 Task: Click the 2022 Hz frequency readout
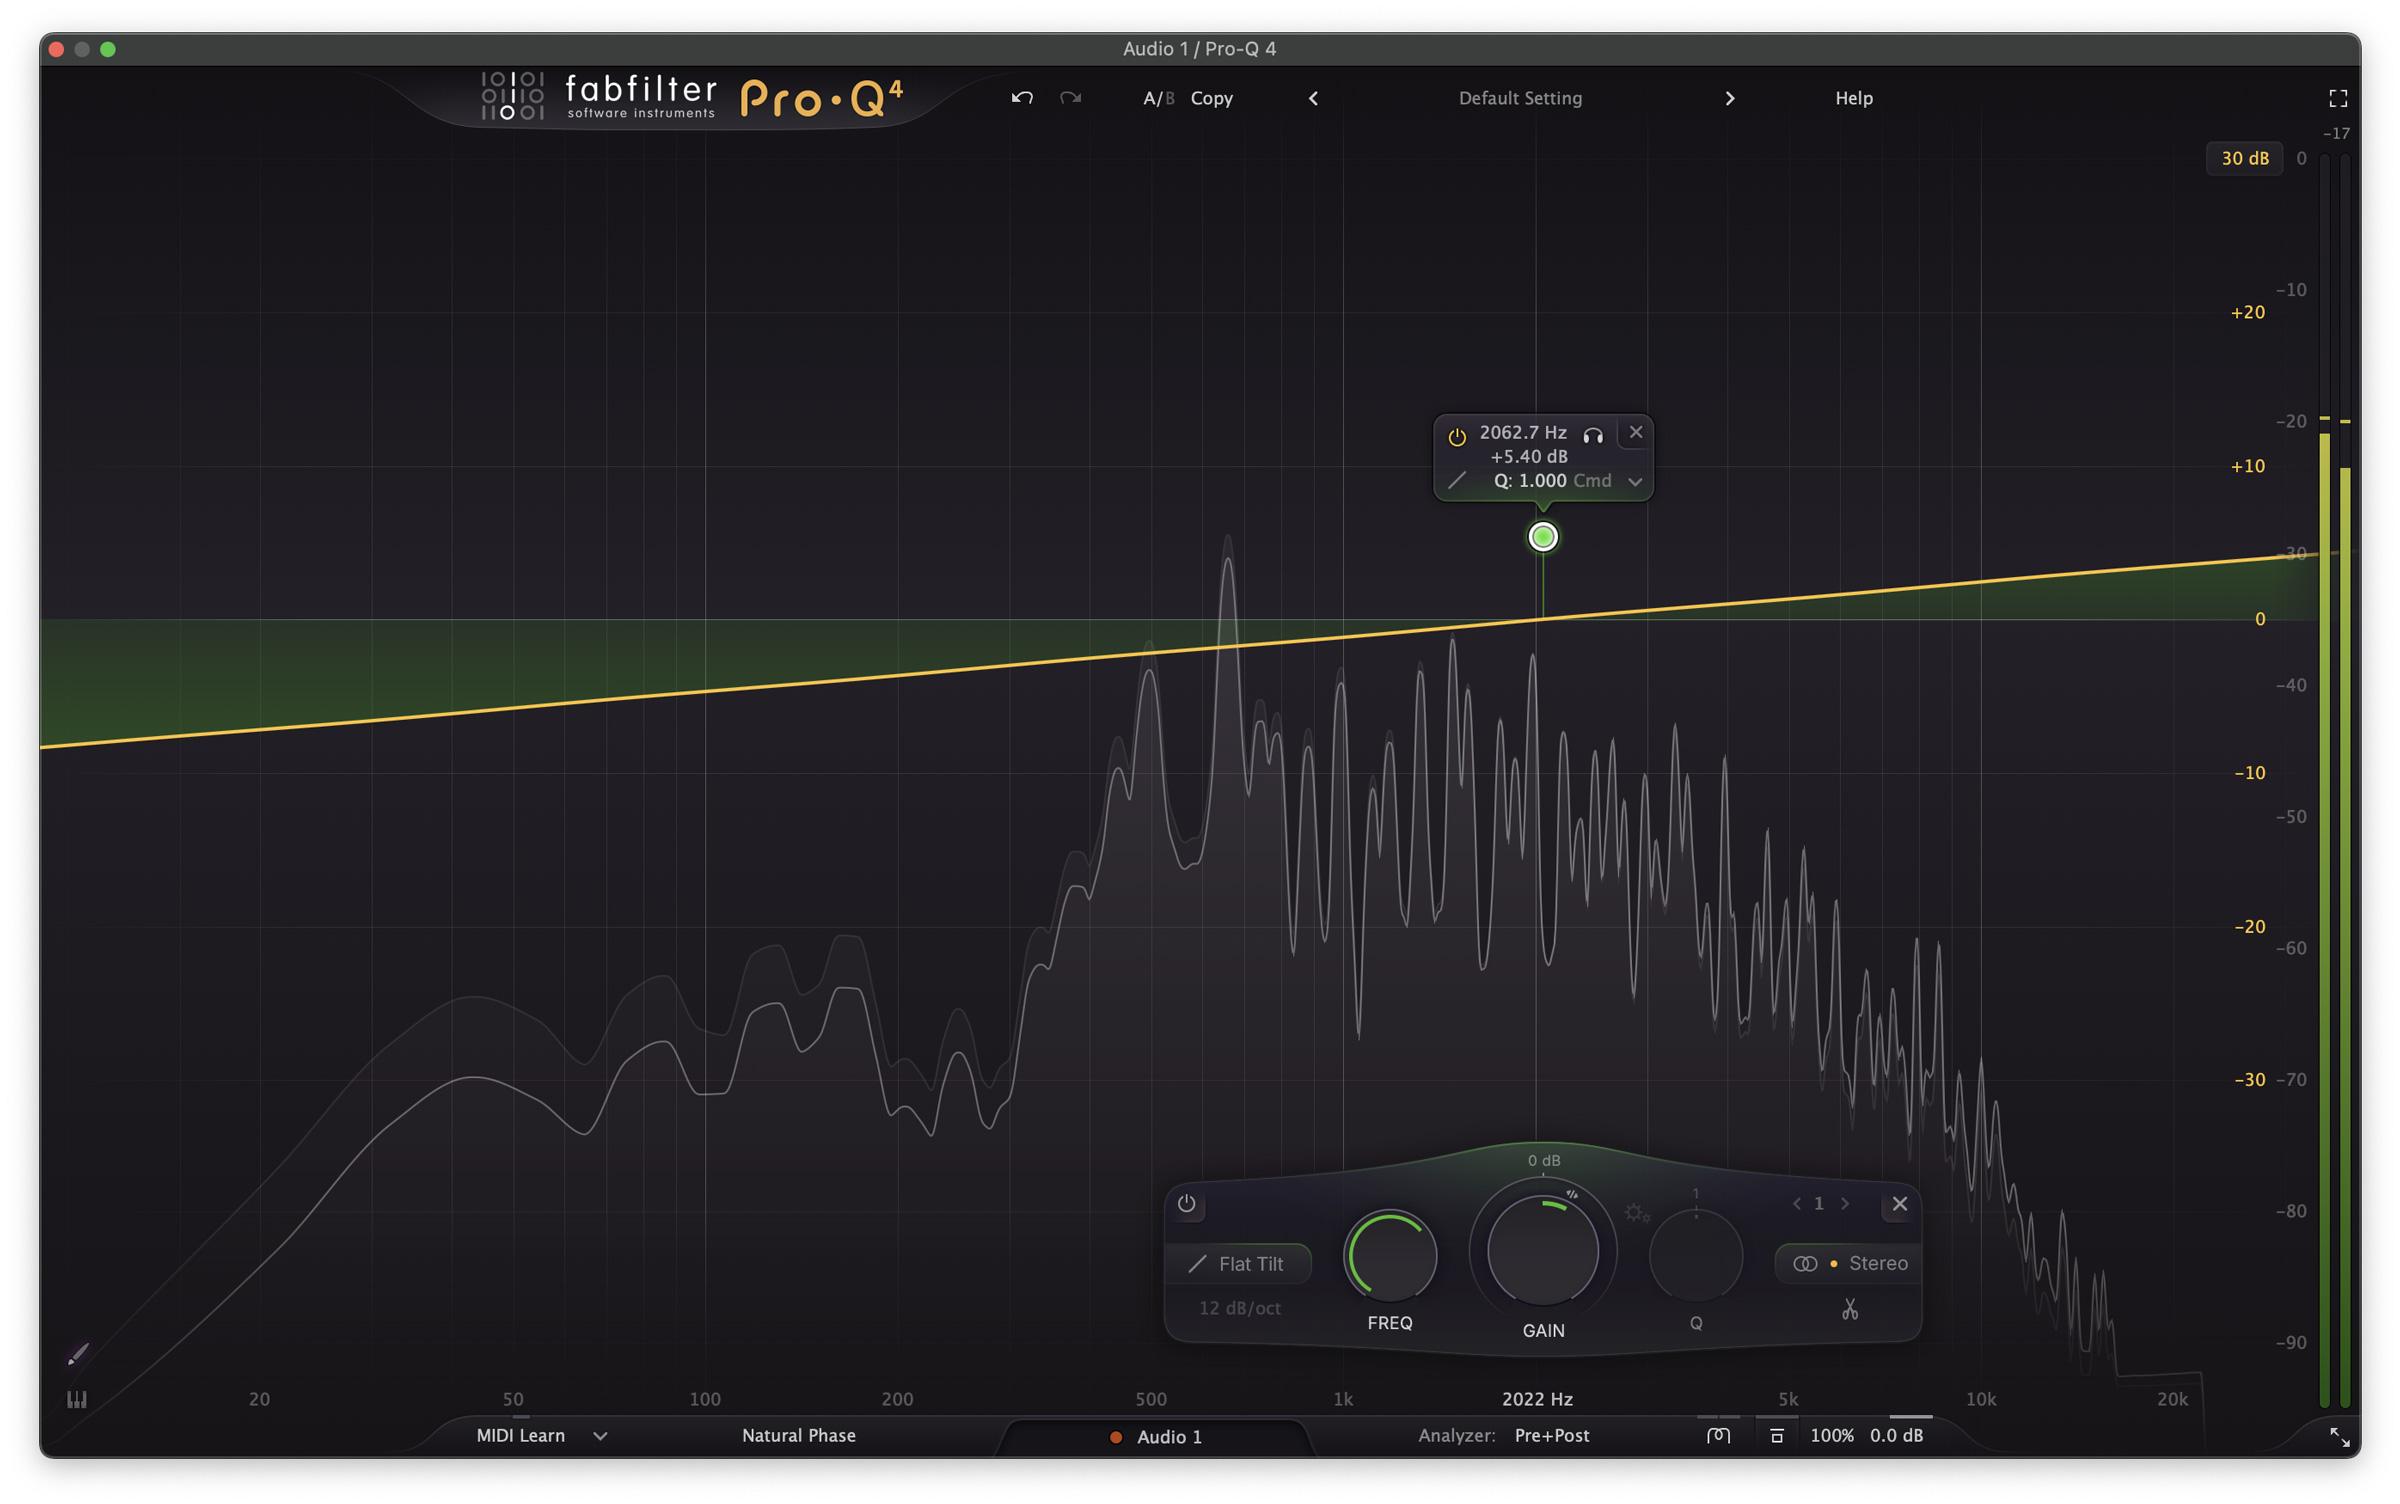1537,1399
